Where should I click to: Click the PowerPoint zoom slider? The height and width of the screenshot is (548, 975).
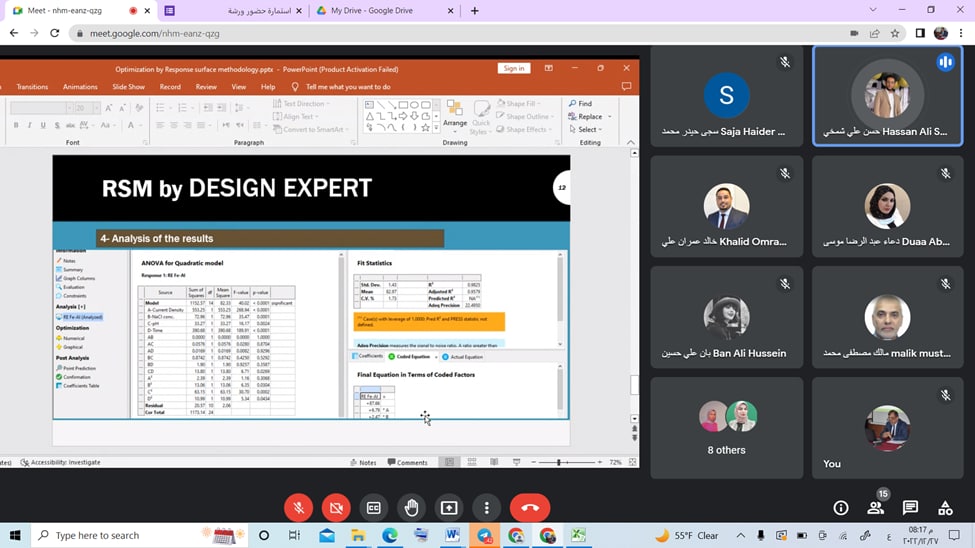(x=559, y=462)
